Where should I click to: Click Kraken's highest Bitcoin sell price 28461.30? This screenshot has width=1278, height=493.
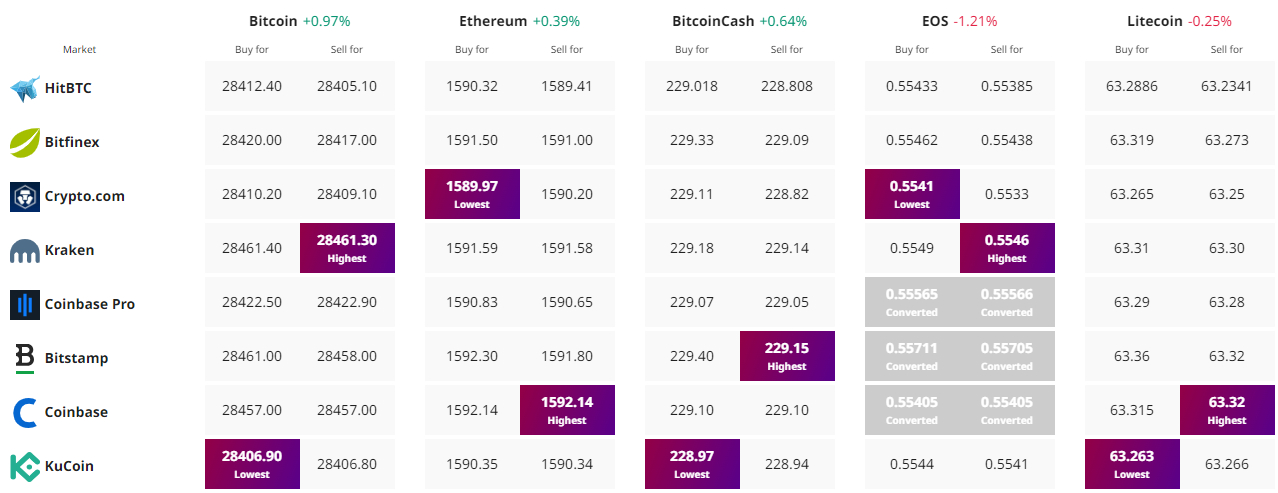[x=347, y=248]
